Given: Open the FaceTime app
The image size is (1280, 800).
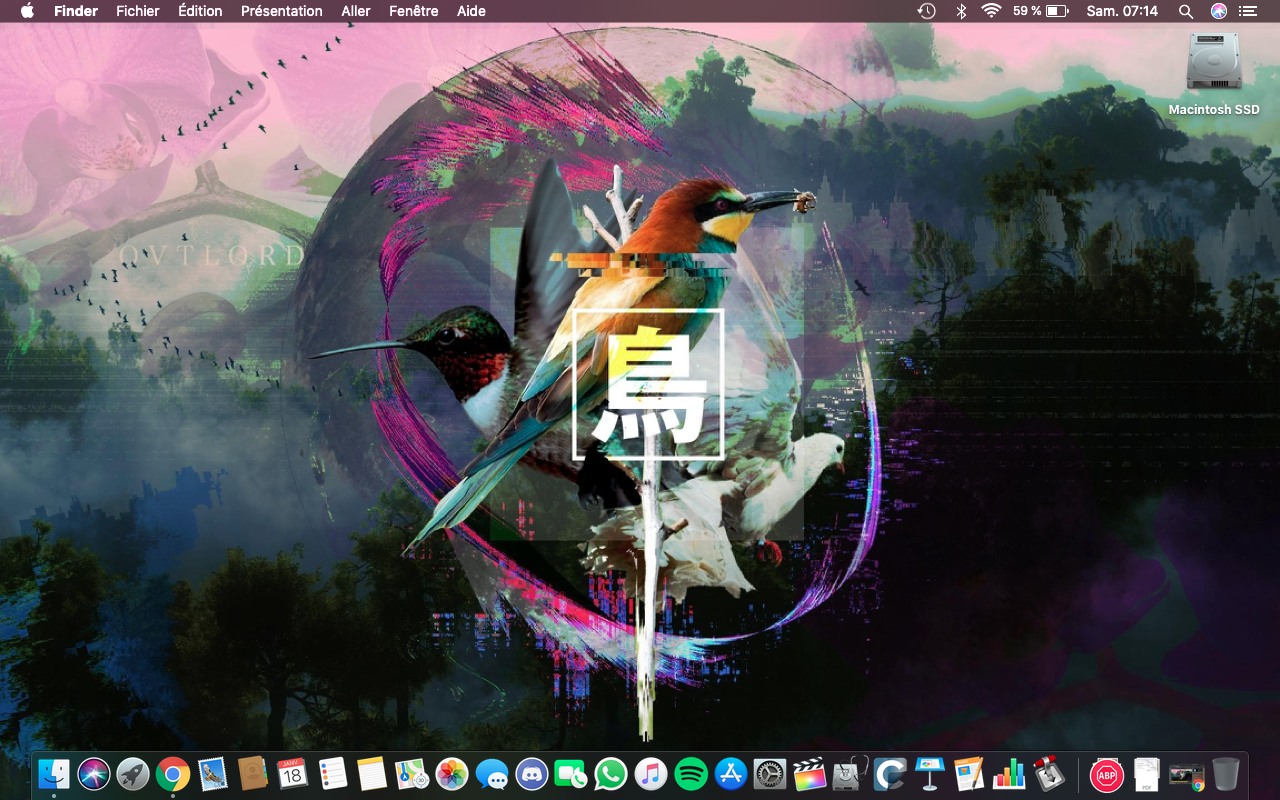Looking at the screenshot, I should click(x=571, y=773).
